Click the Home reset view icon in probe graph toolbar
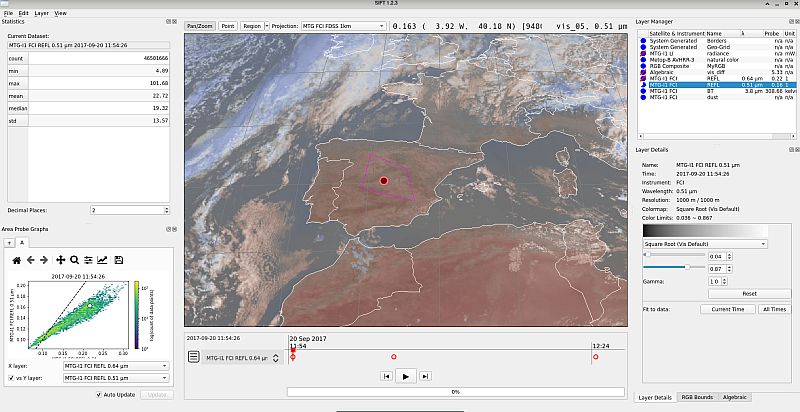 17,260
